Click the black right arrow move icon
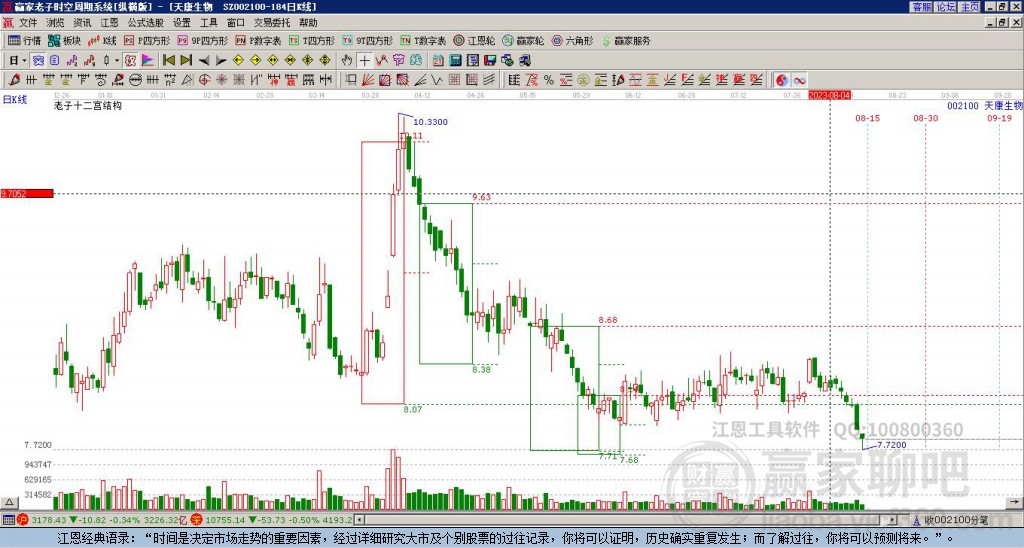The width and height of the screenshot is (1024, 548). 221,61
